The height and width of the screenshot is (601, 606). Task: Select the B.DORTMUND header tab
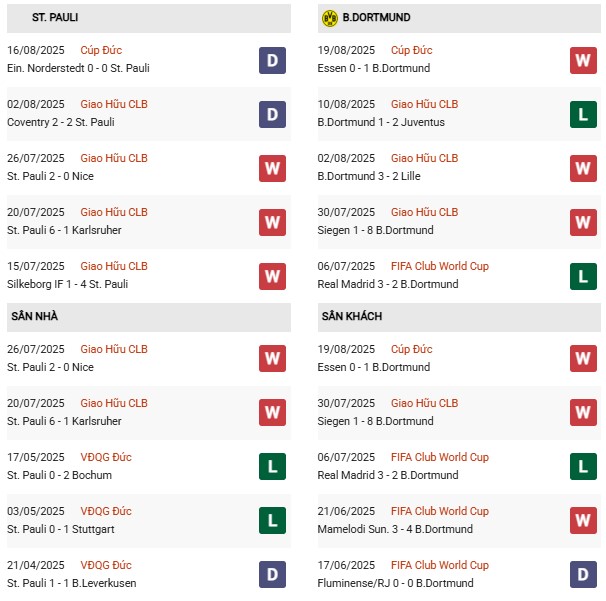click(x=376, y=18)
